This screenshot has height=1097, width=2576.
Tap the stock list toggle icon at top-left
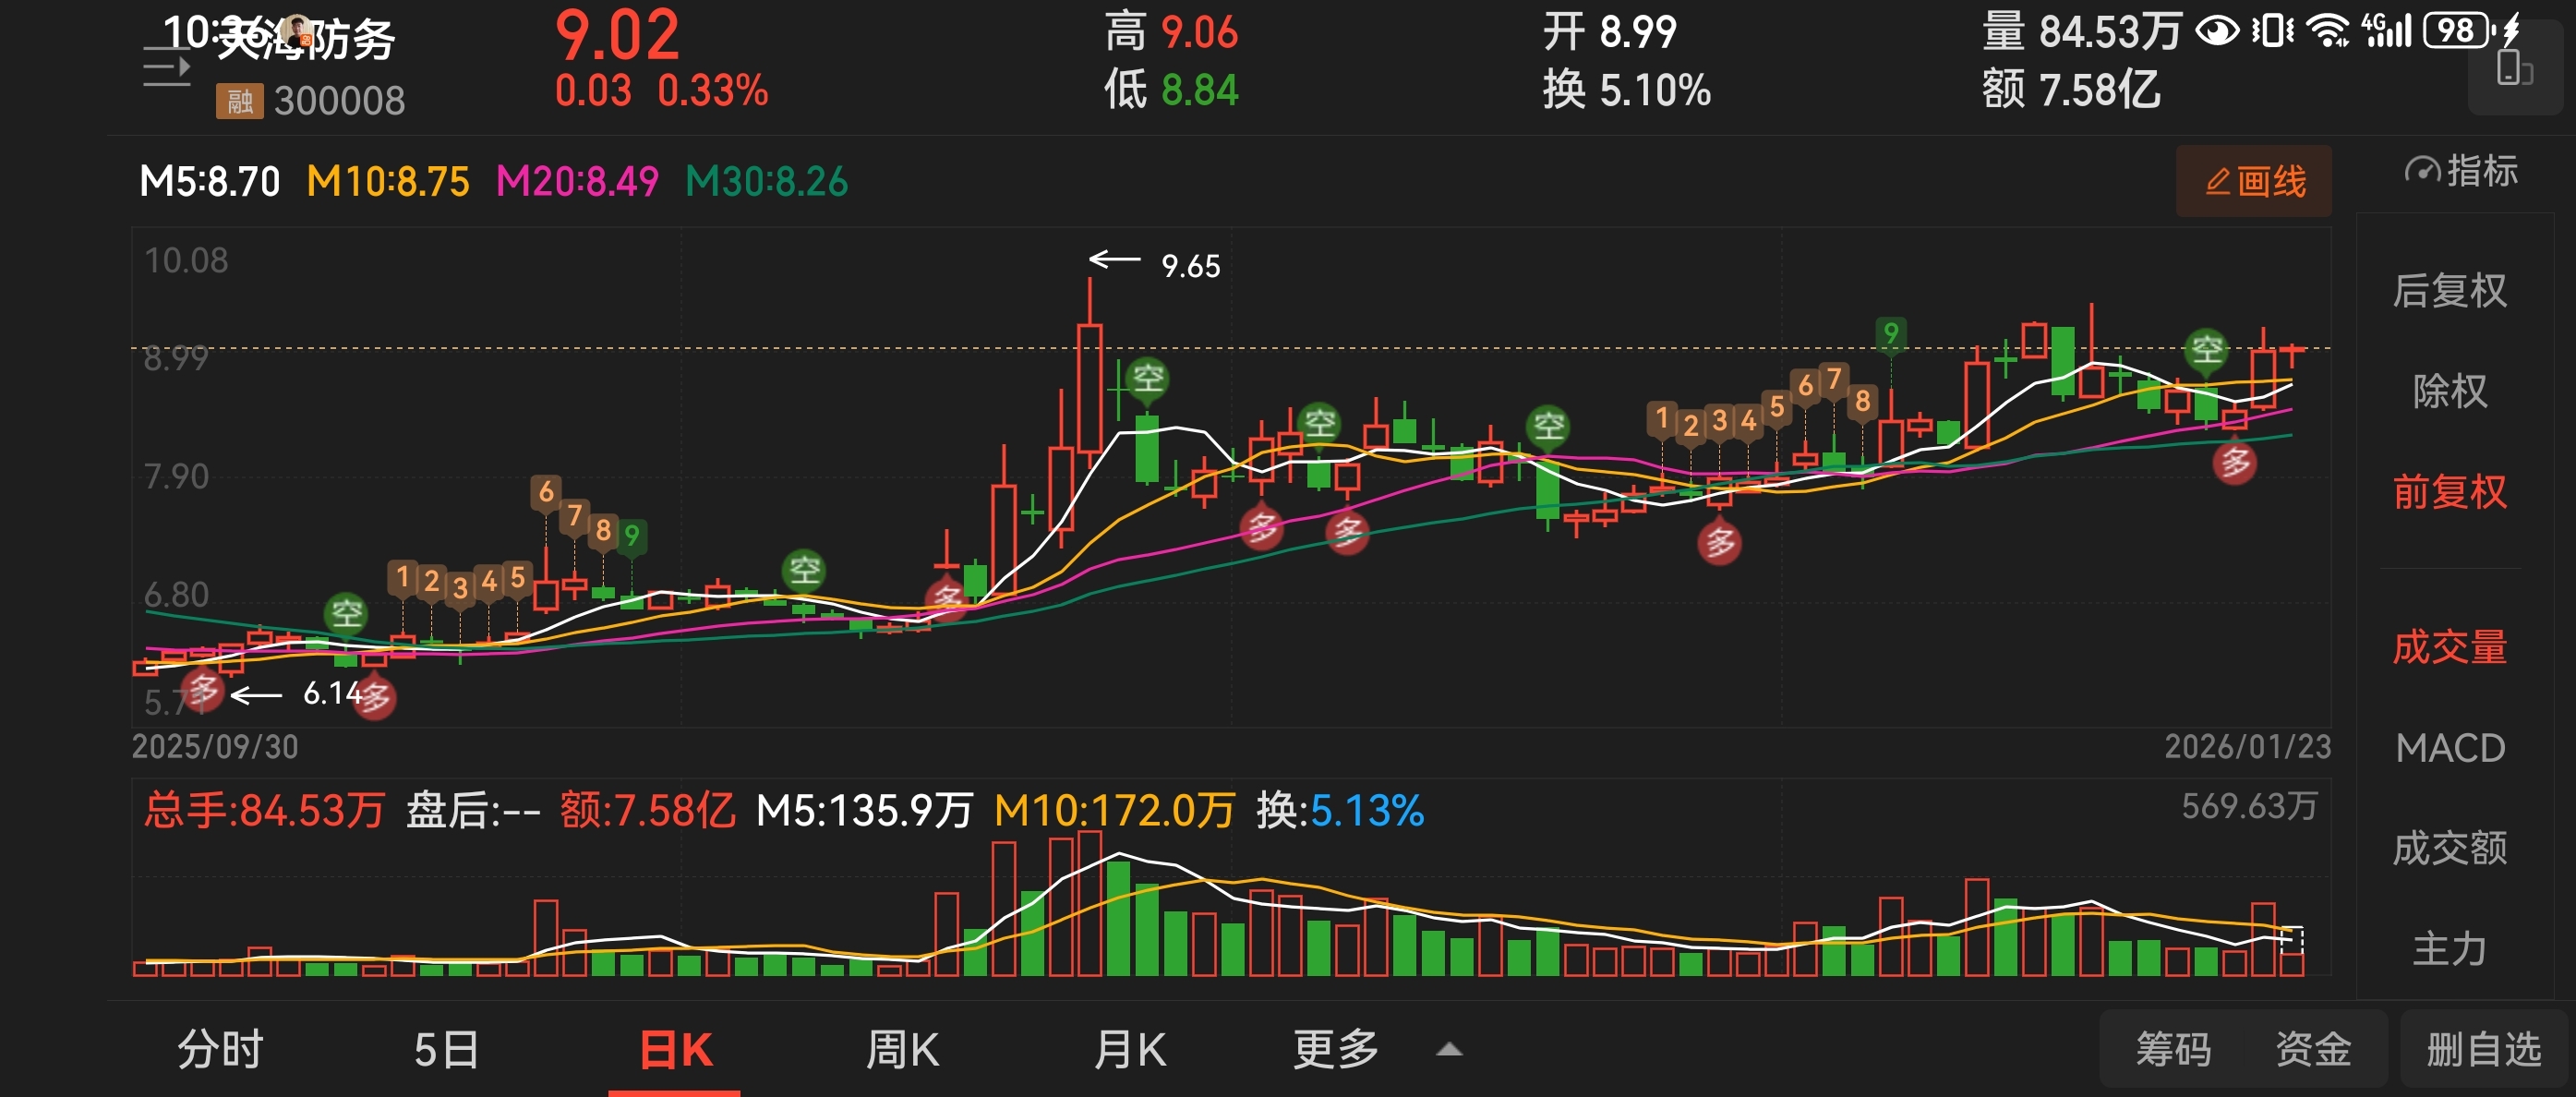tap(166, 68)
